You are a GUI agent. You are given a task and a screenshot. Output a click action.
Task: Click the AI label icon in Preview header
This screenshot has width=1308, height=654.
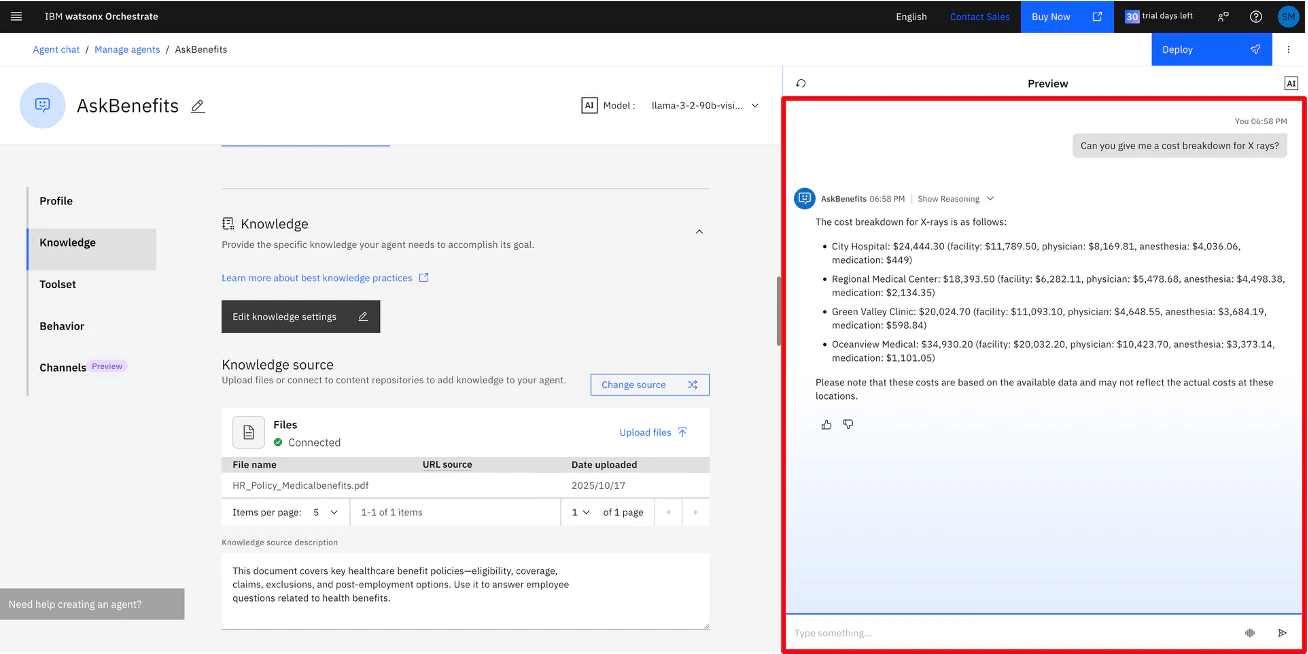(1291, 84)
